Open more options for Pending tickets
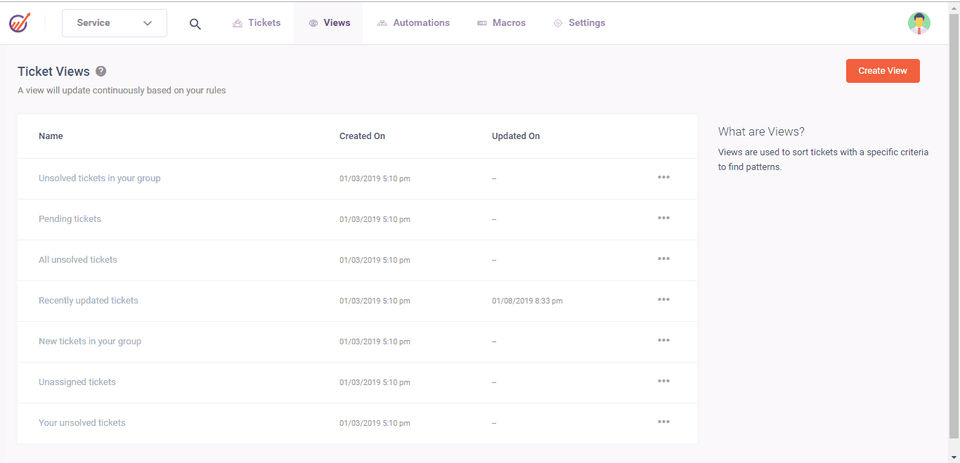 (x=663, y=218)
